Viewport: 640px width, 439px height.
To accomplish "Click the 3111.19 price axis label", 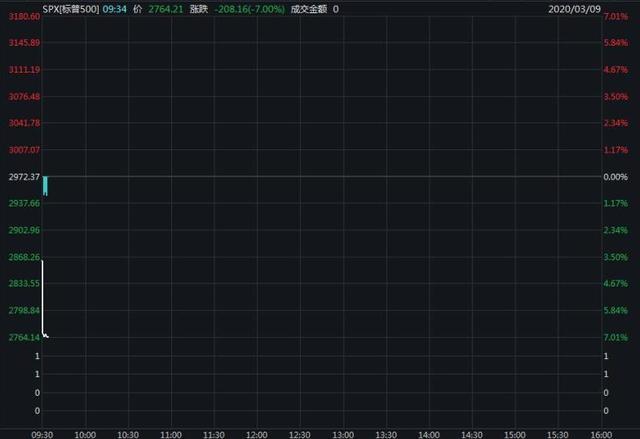I will tap(24, 69).
